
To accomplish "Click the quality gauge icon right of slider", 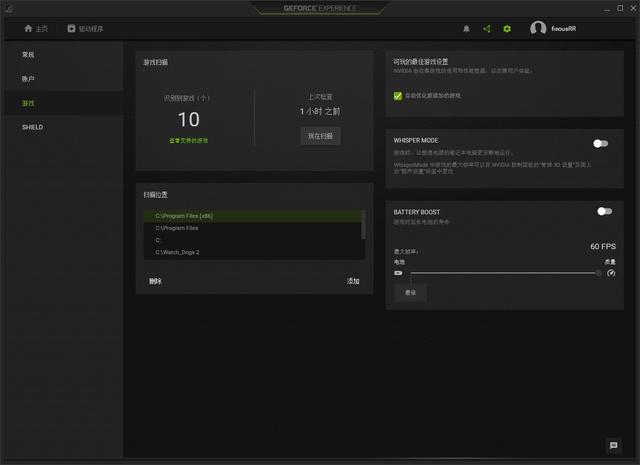I will (610, 272).
